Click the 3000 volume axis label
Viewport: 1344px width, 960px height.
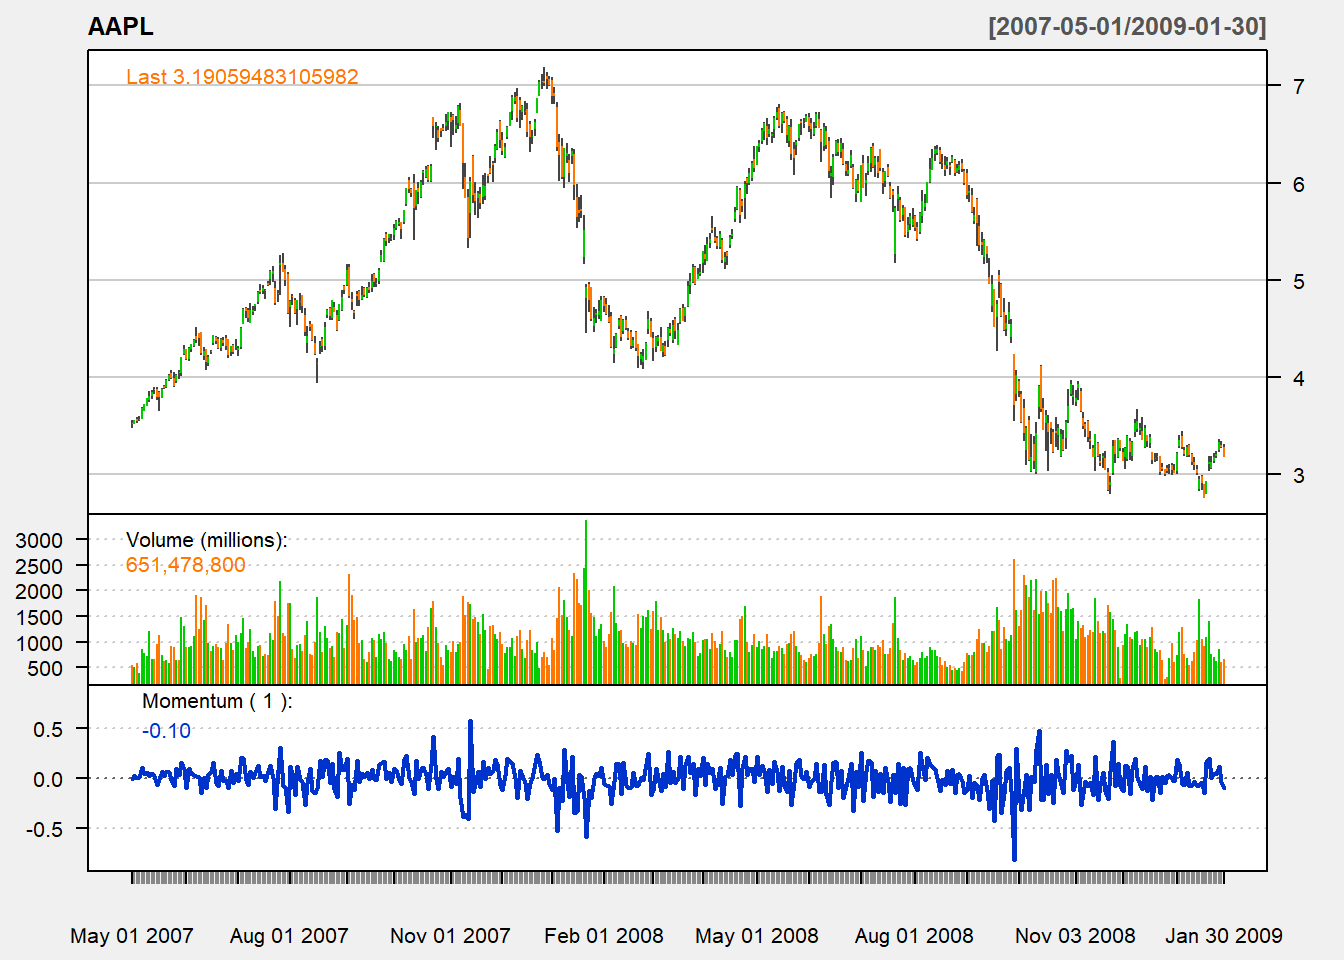pyautogui.click(x=39, y=541)
